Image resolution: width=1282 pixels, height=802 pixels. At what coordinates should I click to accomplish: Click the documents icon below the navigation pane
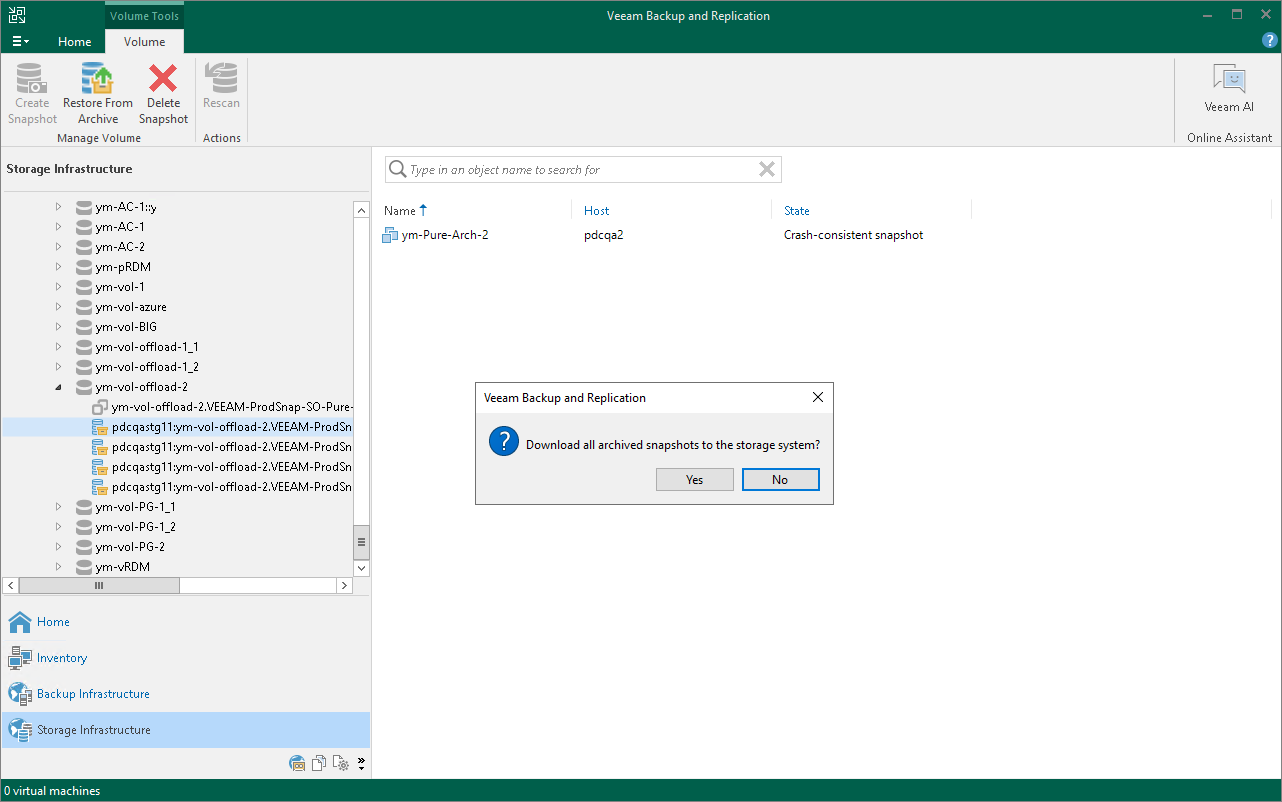tap(319, 763)
